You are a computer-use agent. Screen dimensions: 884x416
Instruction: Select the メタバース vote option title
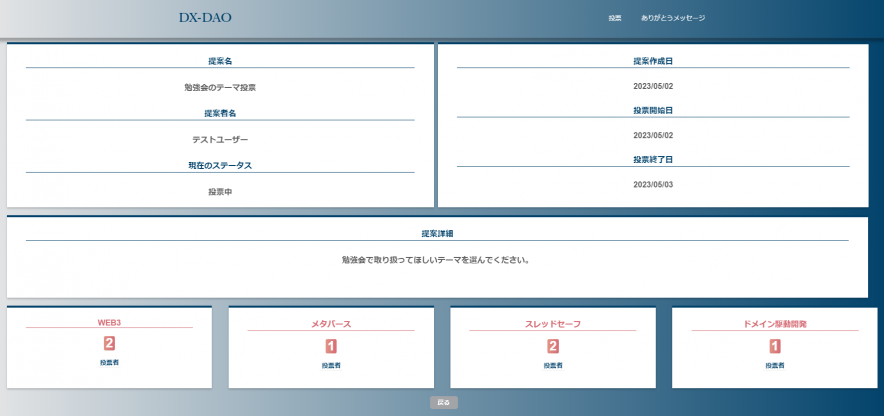click(331, 324)
